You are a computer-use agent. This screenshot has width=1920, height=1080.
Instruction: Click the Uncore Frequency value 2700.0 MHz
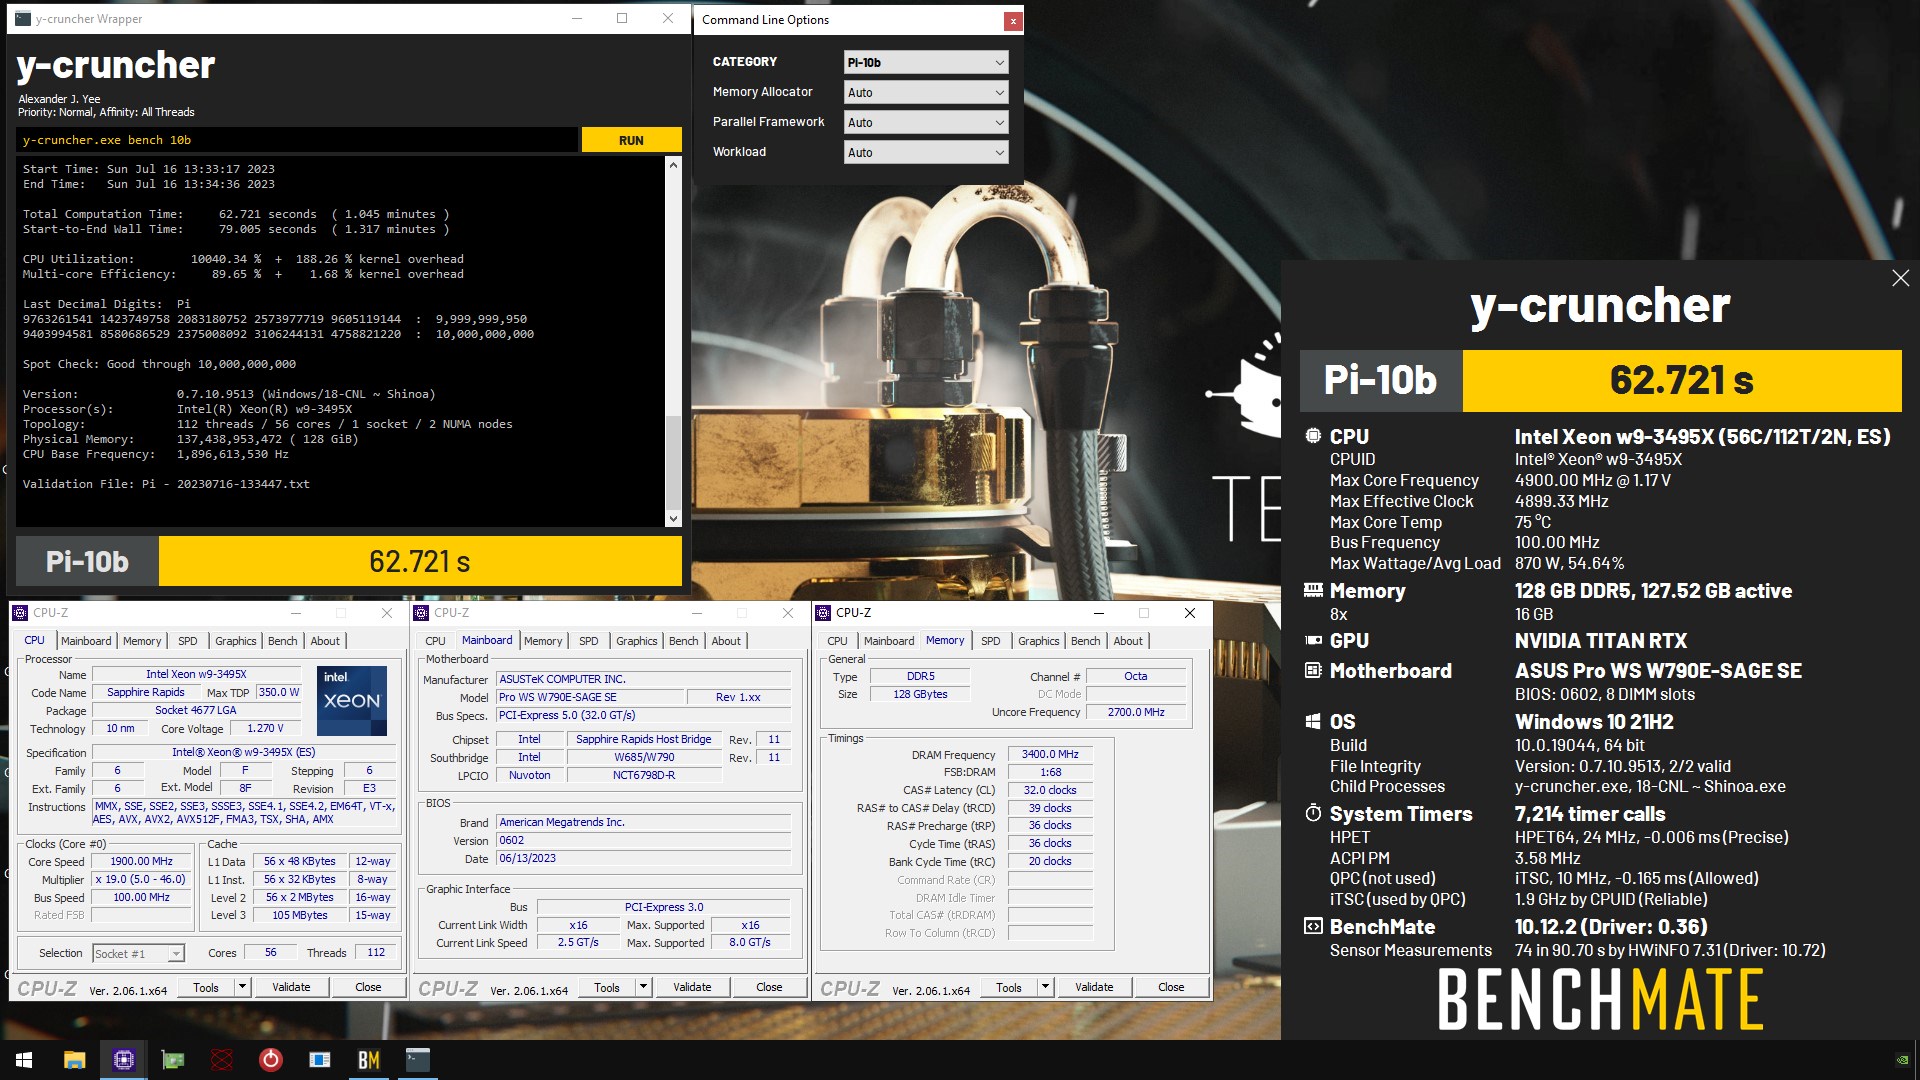pyautogui.click(x=1136, y=712)
